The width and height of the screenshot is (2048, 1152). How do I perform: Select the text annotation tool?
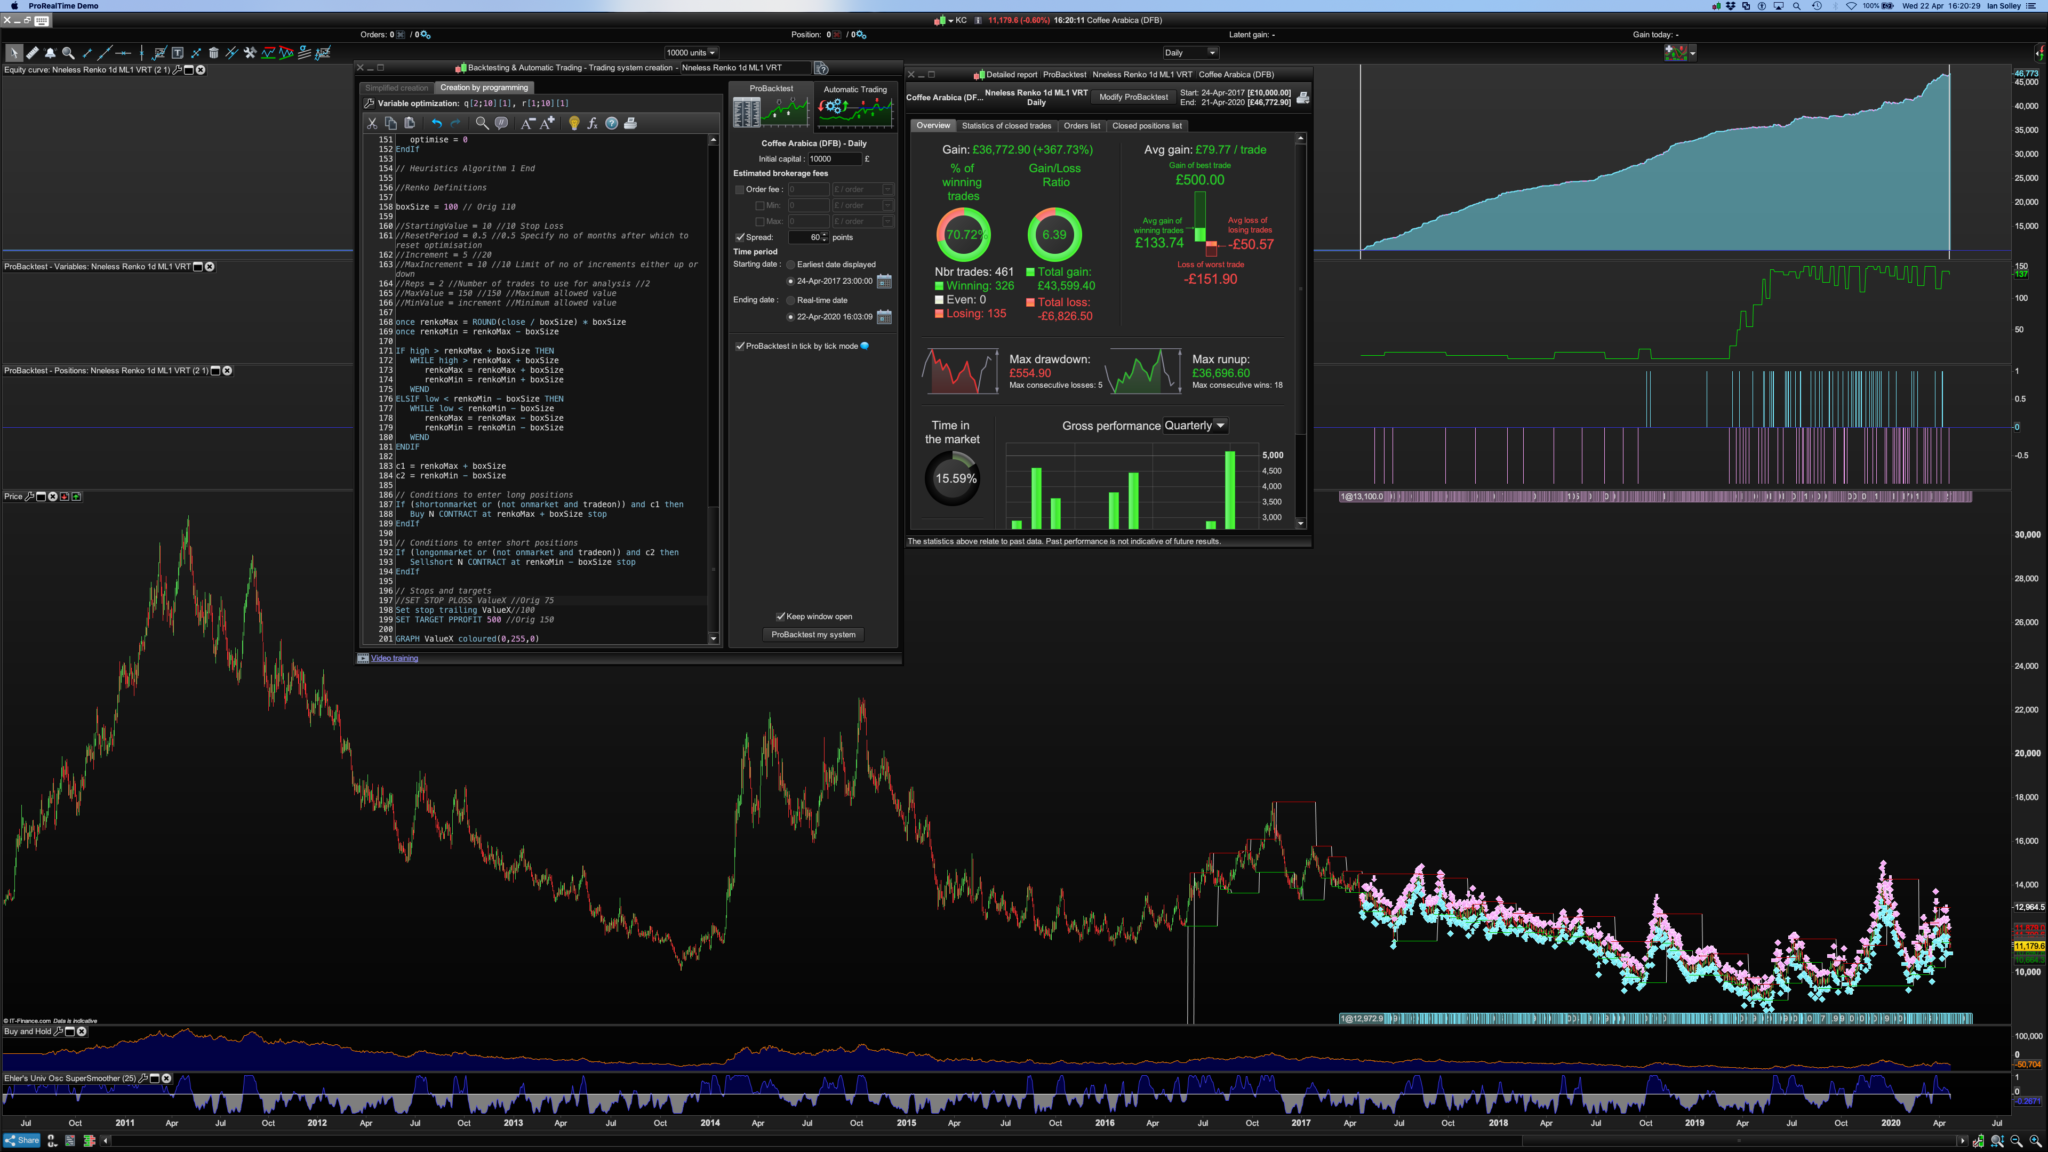pyautogui.click(x=177, y=53)
